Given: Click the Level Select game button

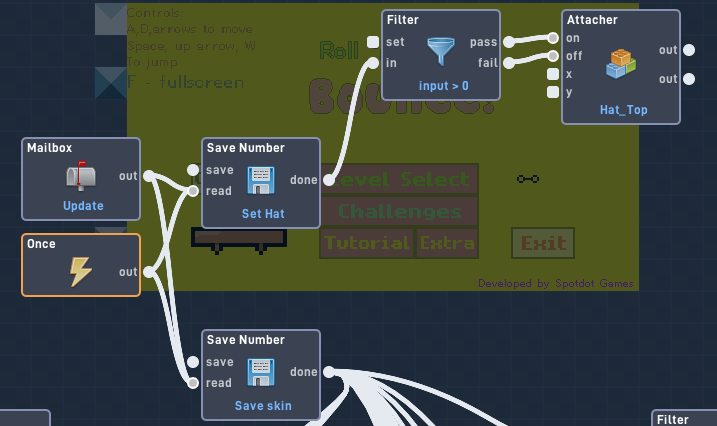Looking at the screenshot, I should coord(399,179).
